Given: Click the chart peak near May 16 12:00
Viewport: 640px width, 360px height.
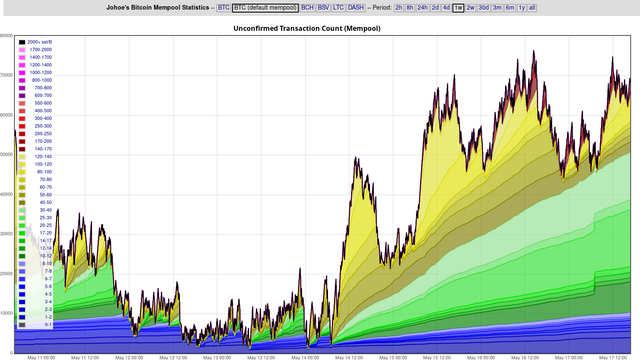Looking at the screenshot, I should 534,51.
